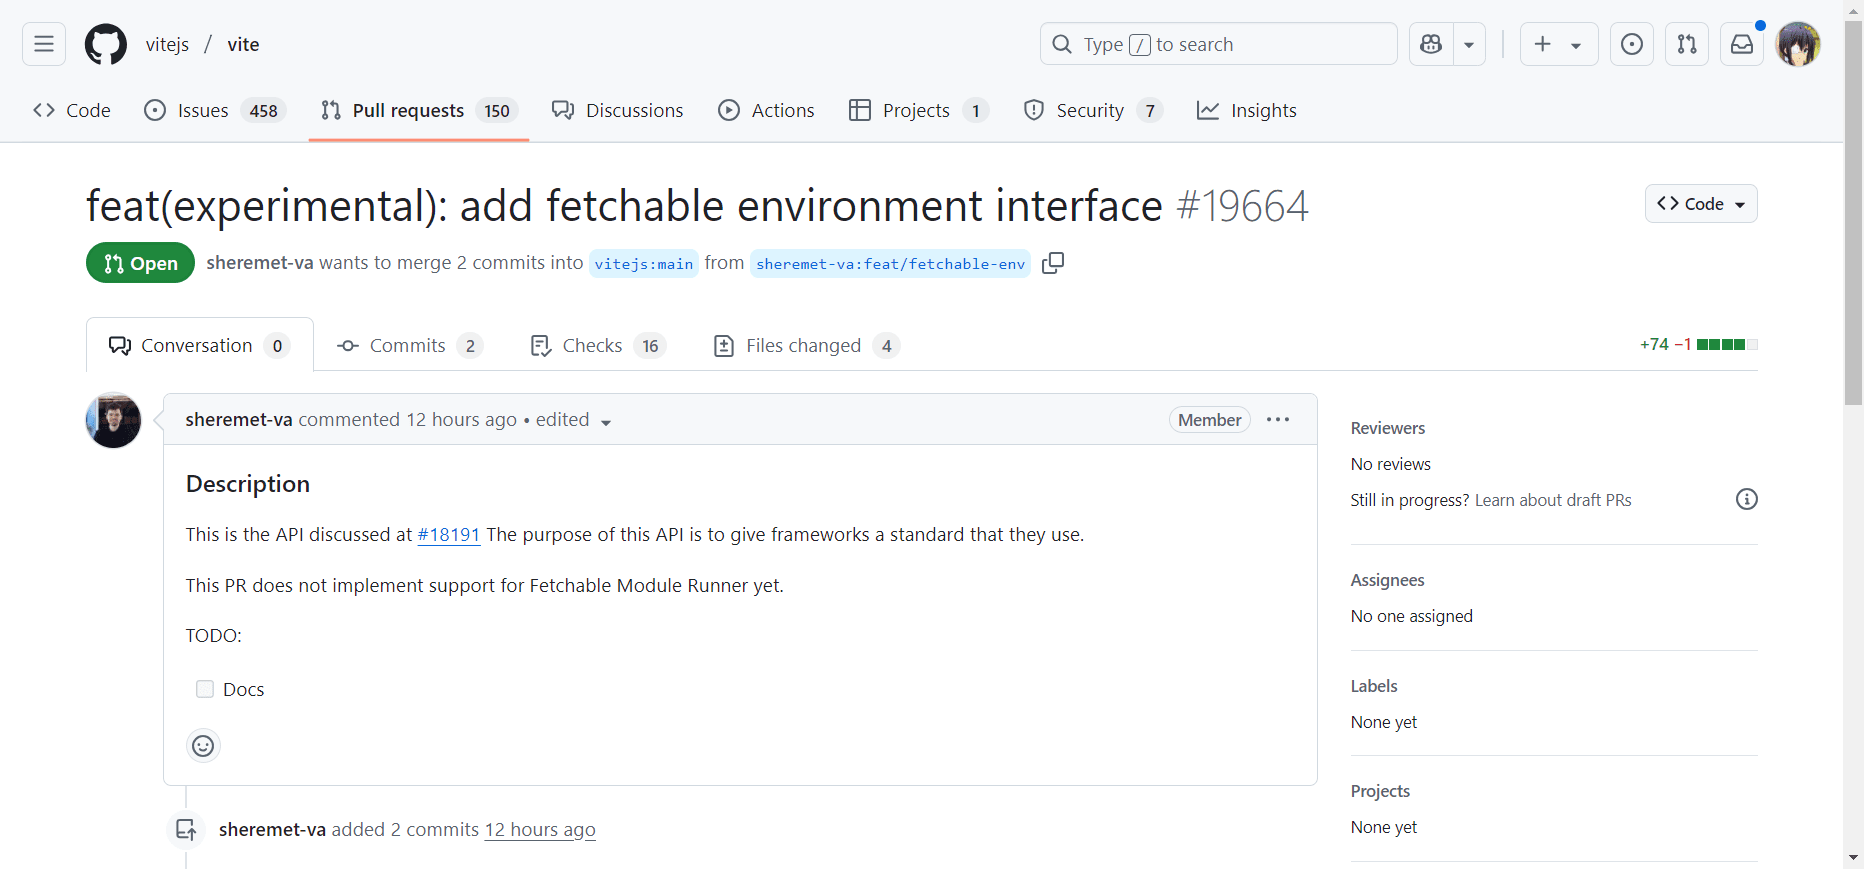Click the diff stat color bar
This screenshot has width=1864, height=869.
click(x=1727, y=345)
